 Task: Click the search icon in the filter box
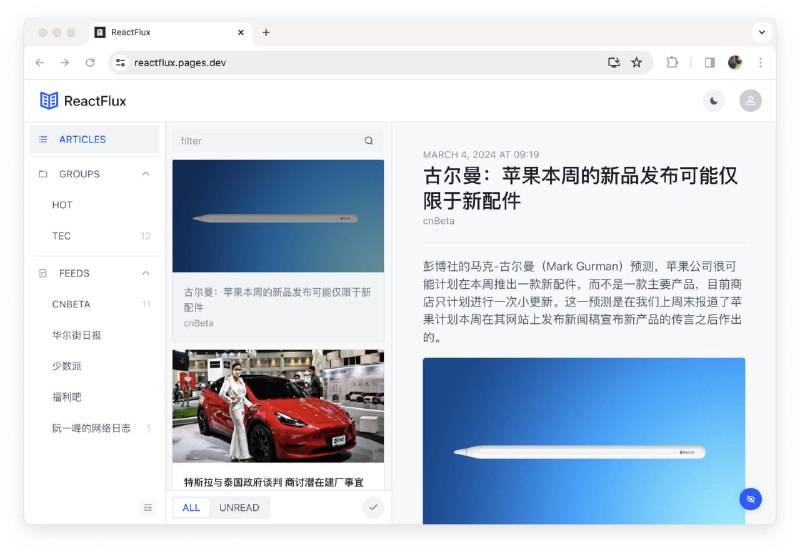[369, 141]
